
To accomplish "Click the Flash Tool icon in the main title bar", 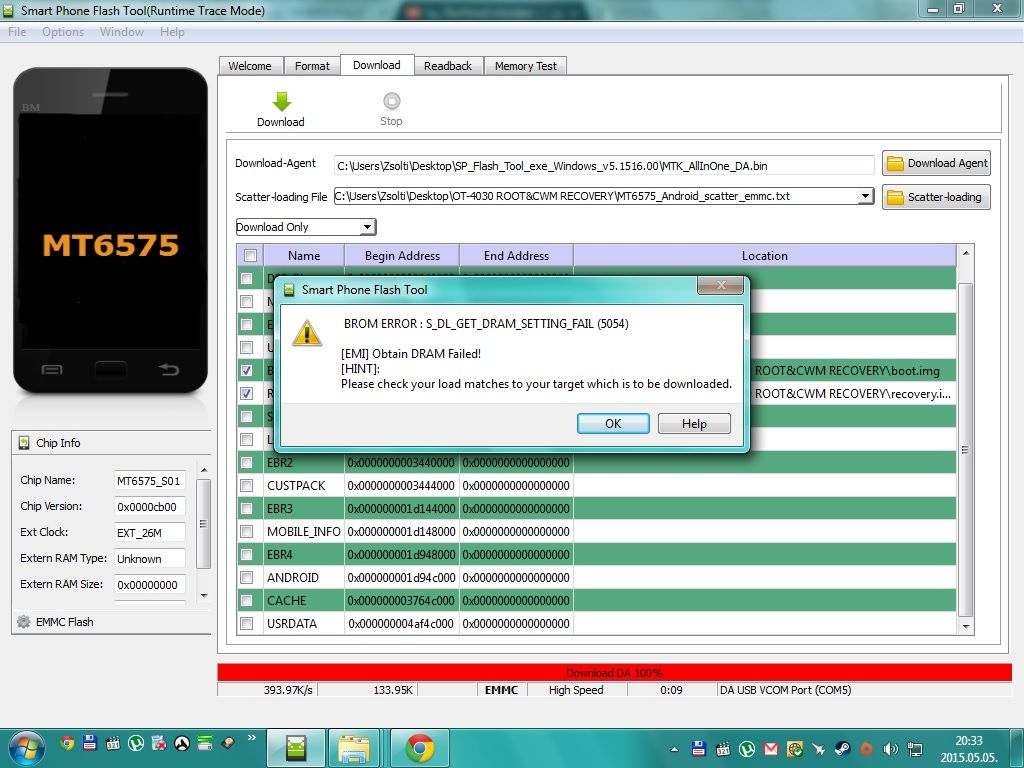I will [8, 10].
